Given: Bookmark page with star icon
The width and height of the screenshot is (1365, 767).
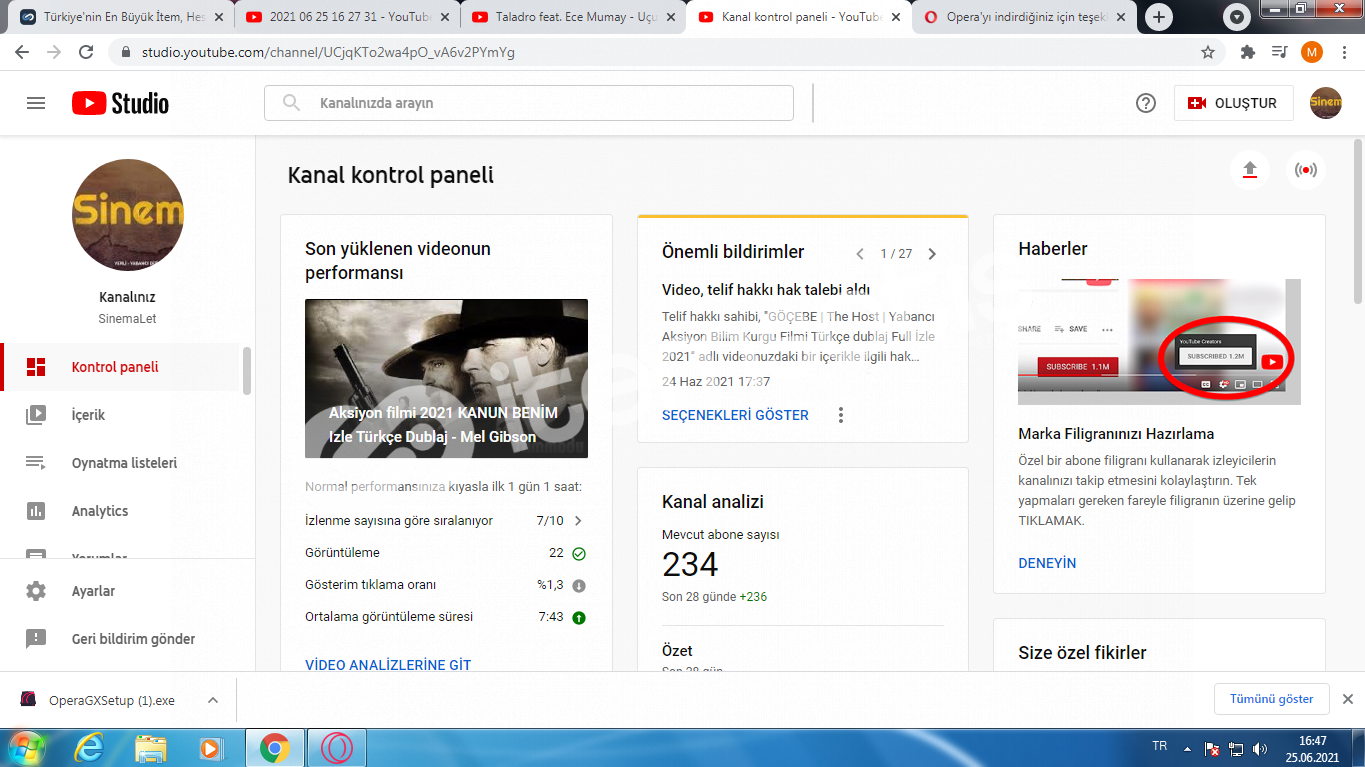Looking at the screenshot, I should [x=1208, y=52].
